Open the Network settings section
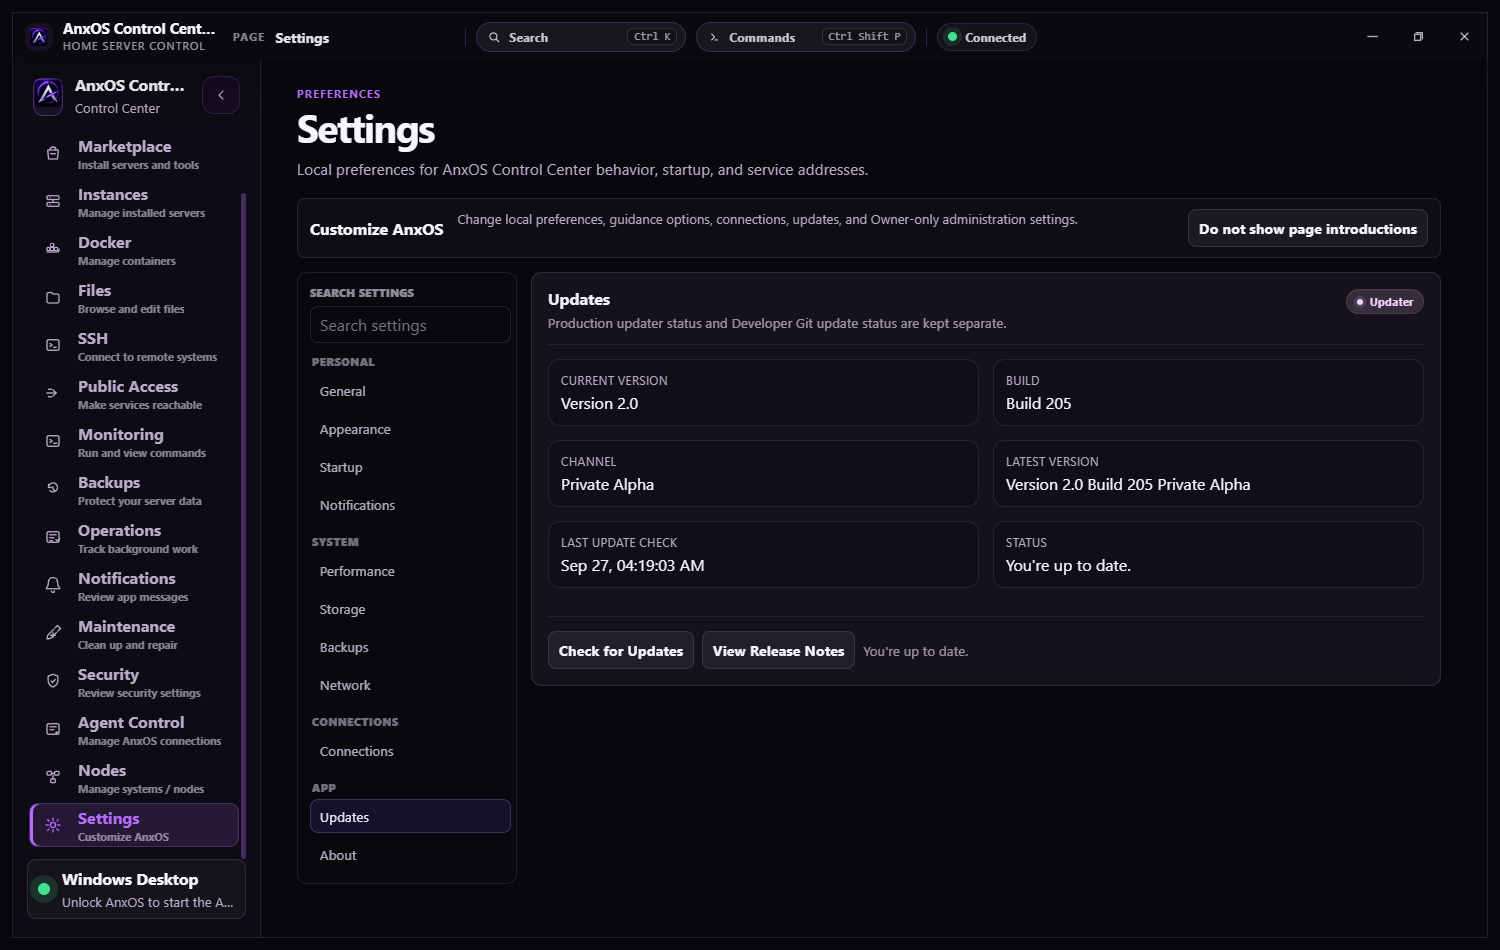This screenshot has height=950, width=1500. click(x=410, y=686)
